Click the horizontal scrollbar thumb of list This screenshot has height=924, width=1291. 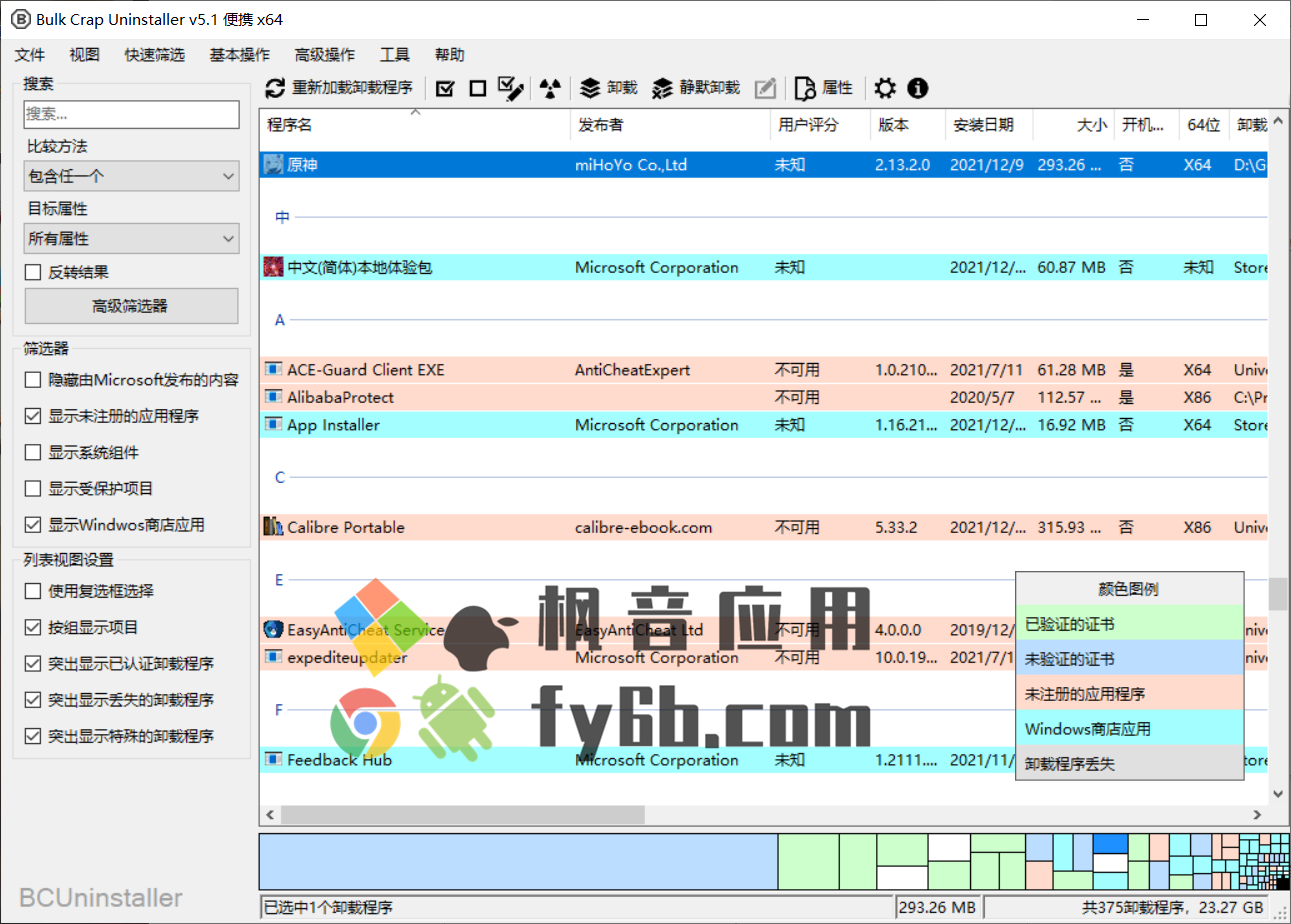461,815
